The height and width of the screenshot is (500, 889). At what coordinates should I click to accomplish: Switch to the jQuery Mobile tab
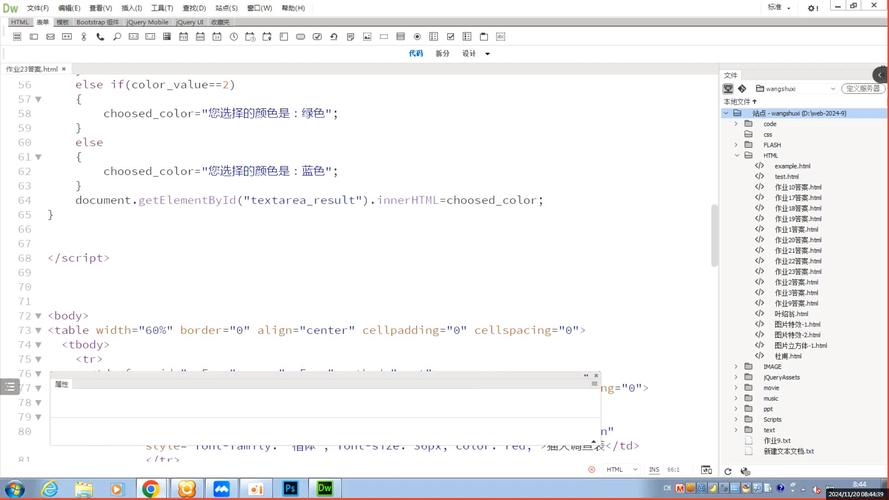click(147, 22)
